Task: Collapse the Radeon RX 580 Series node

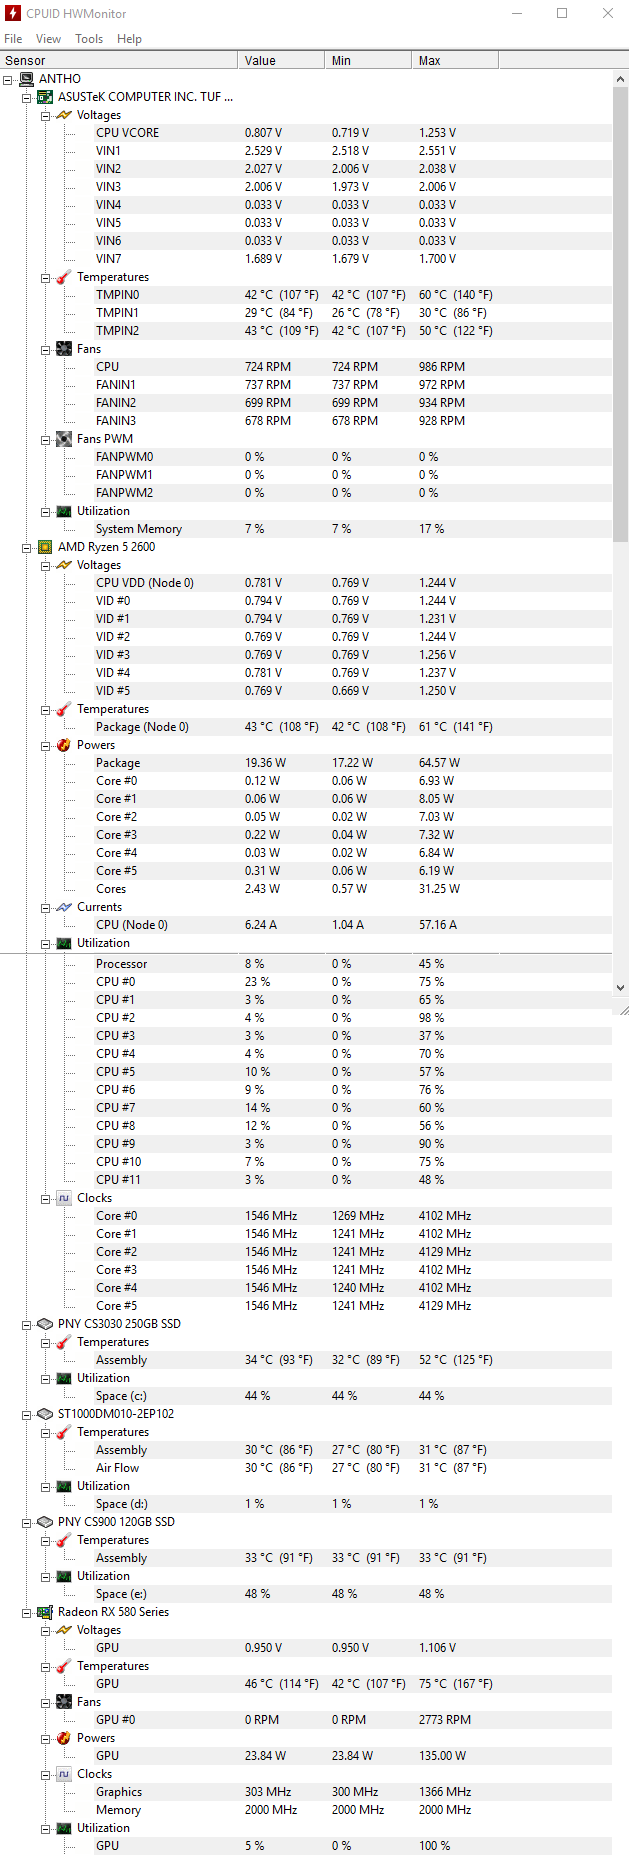Action: (27, 1613)
